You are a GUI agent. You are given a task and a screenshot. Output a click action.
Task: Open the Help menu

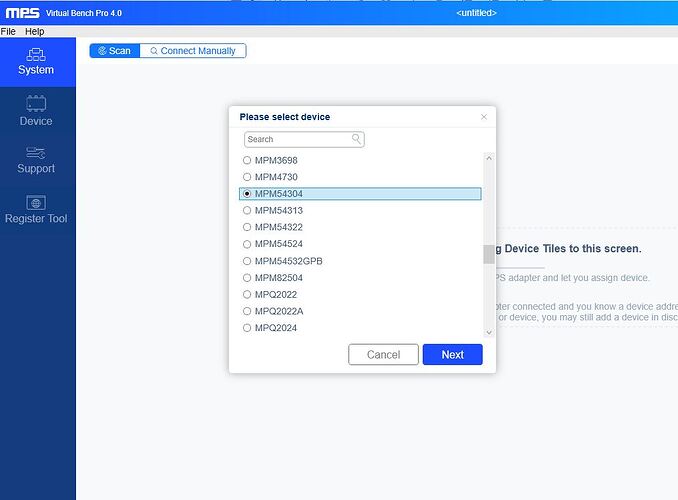point(34,32)
